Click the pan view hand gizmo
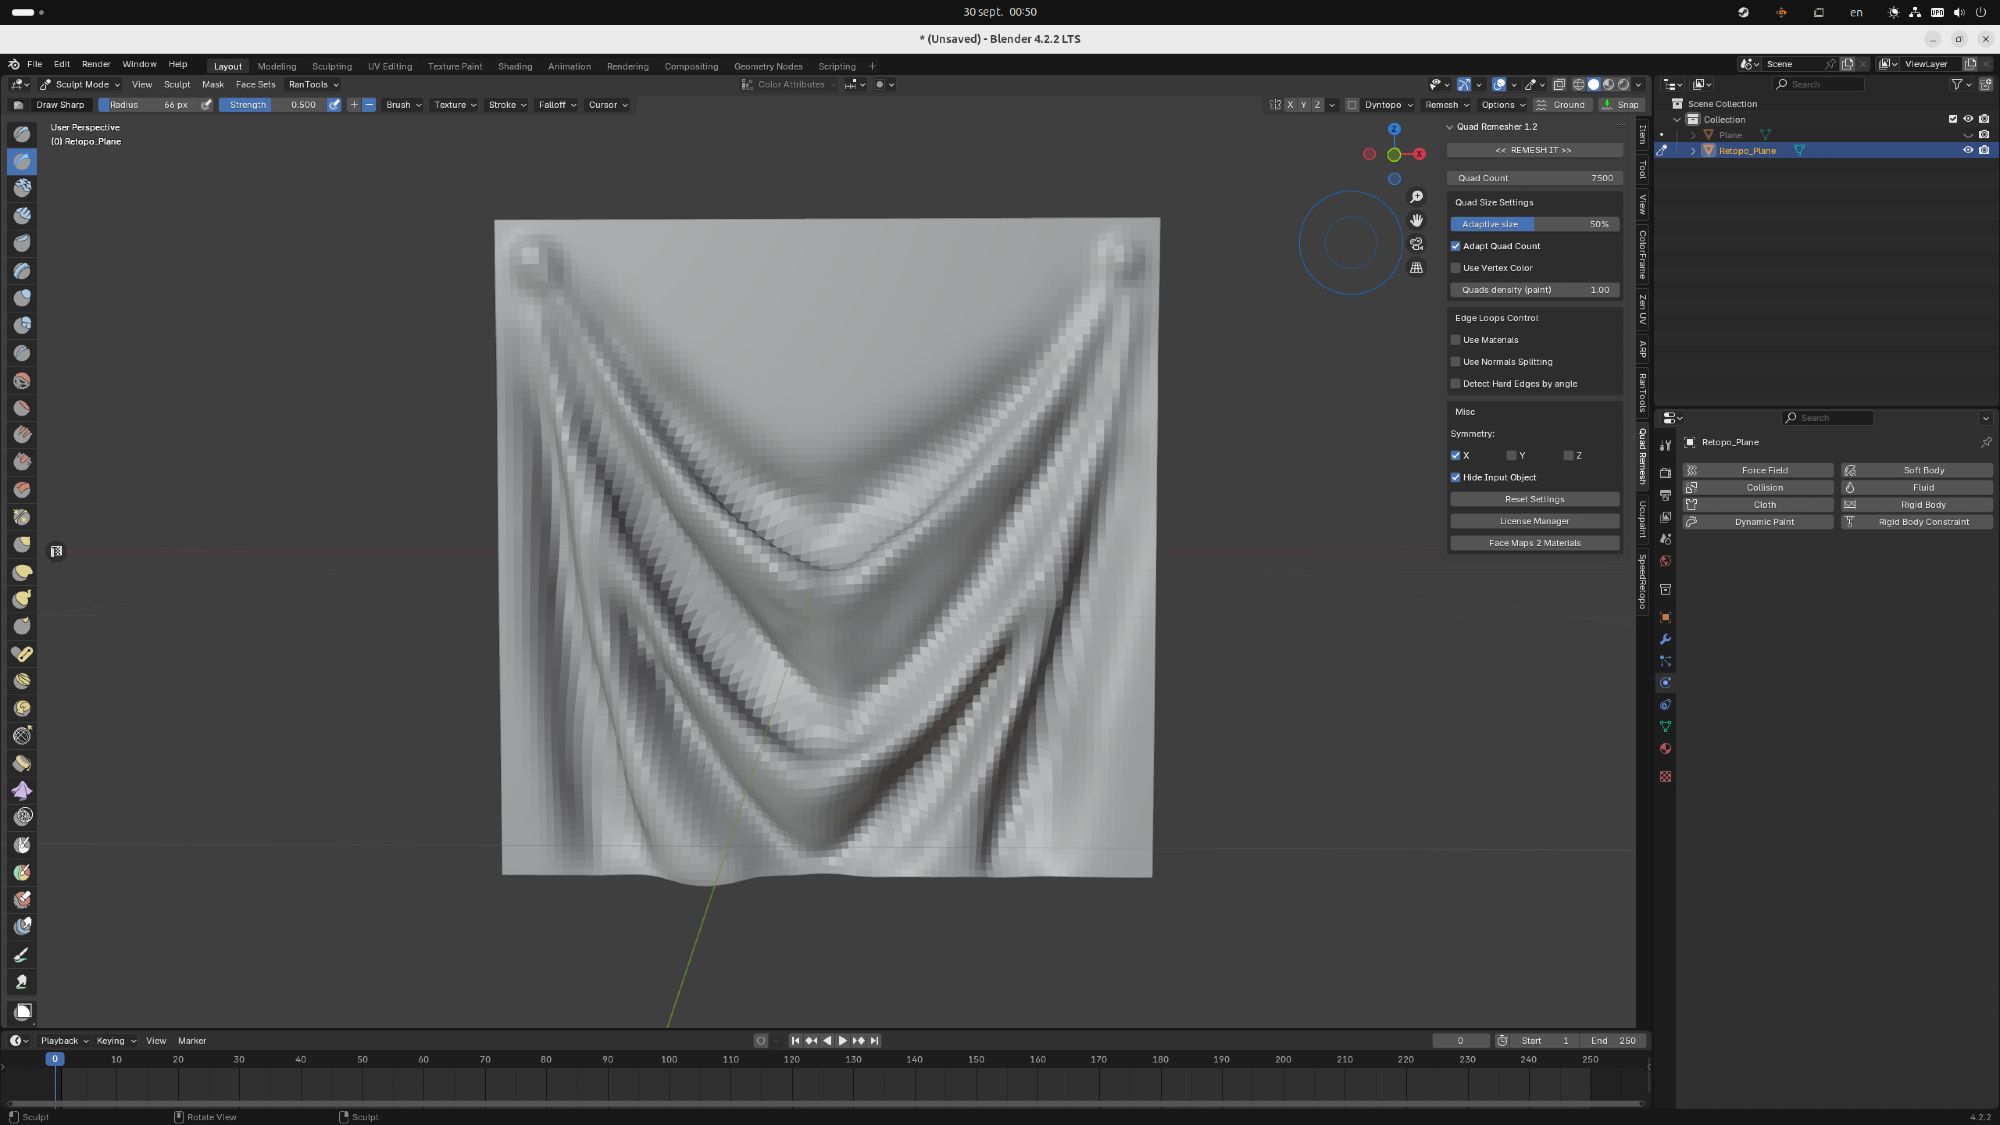Viewport: 2000px width, 1125px height. 1416,220
